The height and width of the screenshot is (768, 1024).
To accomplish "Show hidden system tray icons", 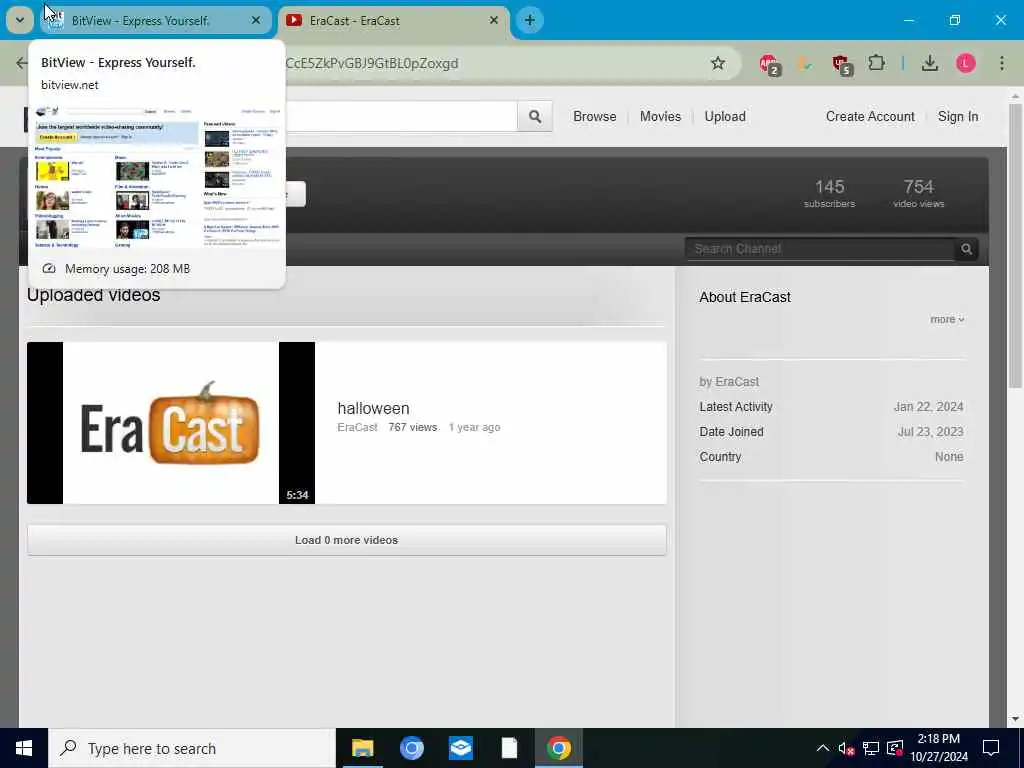I will click(823, 748).
